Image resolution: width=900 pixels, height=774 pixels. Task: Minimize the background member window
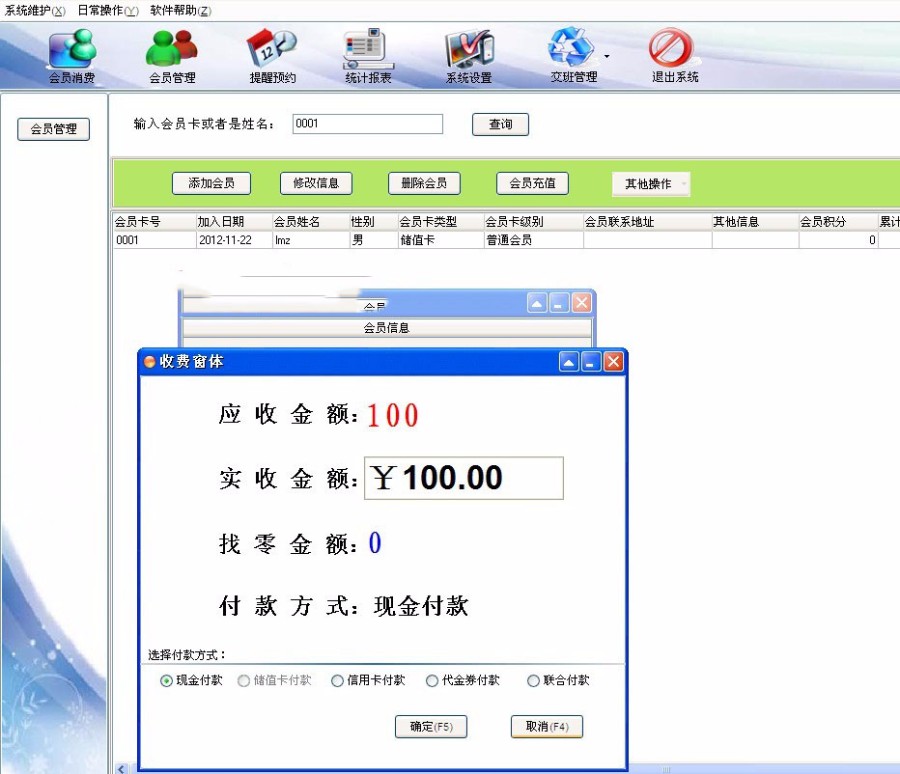click(559, 303)
